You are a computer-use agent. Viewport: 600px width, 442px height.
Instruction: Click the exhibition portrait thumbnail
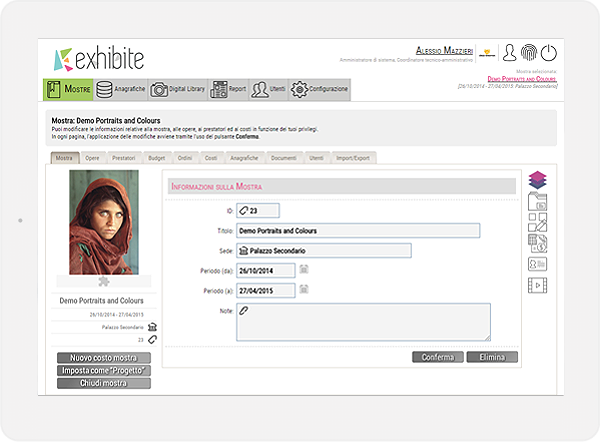(104, 222)
